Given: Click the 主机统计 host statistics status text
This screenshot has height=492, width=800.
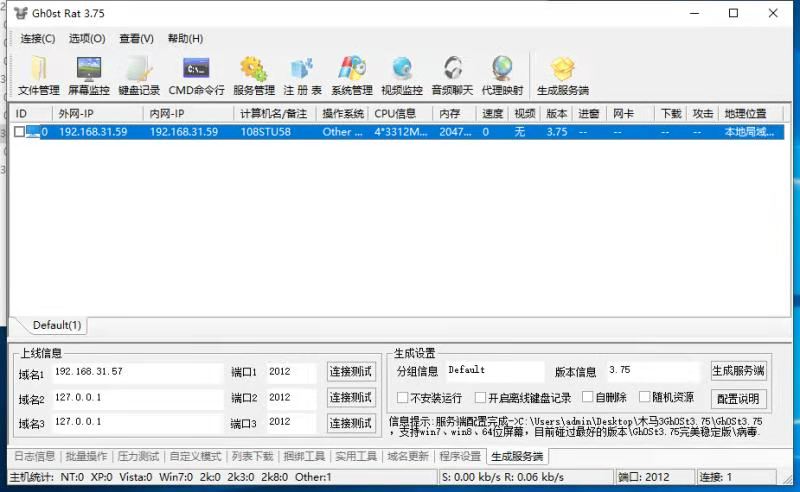Looking at the screenshot, I should [x=170, y=477].
